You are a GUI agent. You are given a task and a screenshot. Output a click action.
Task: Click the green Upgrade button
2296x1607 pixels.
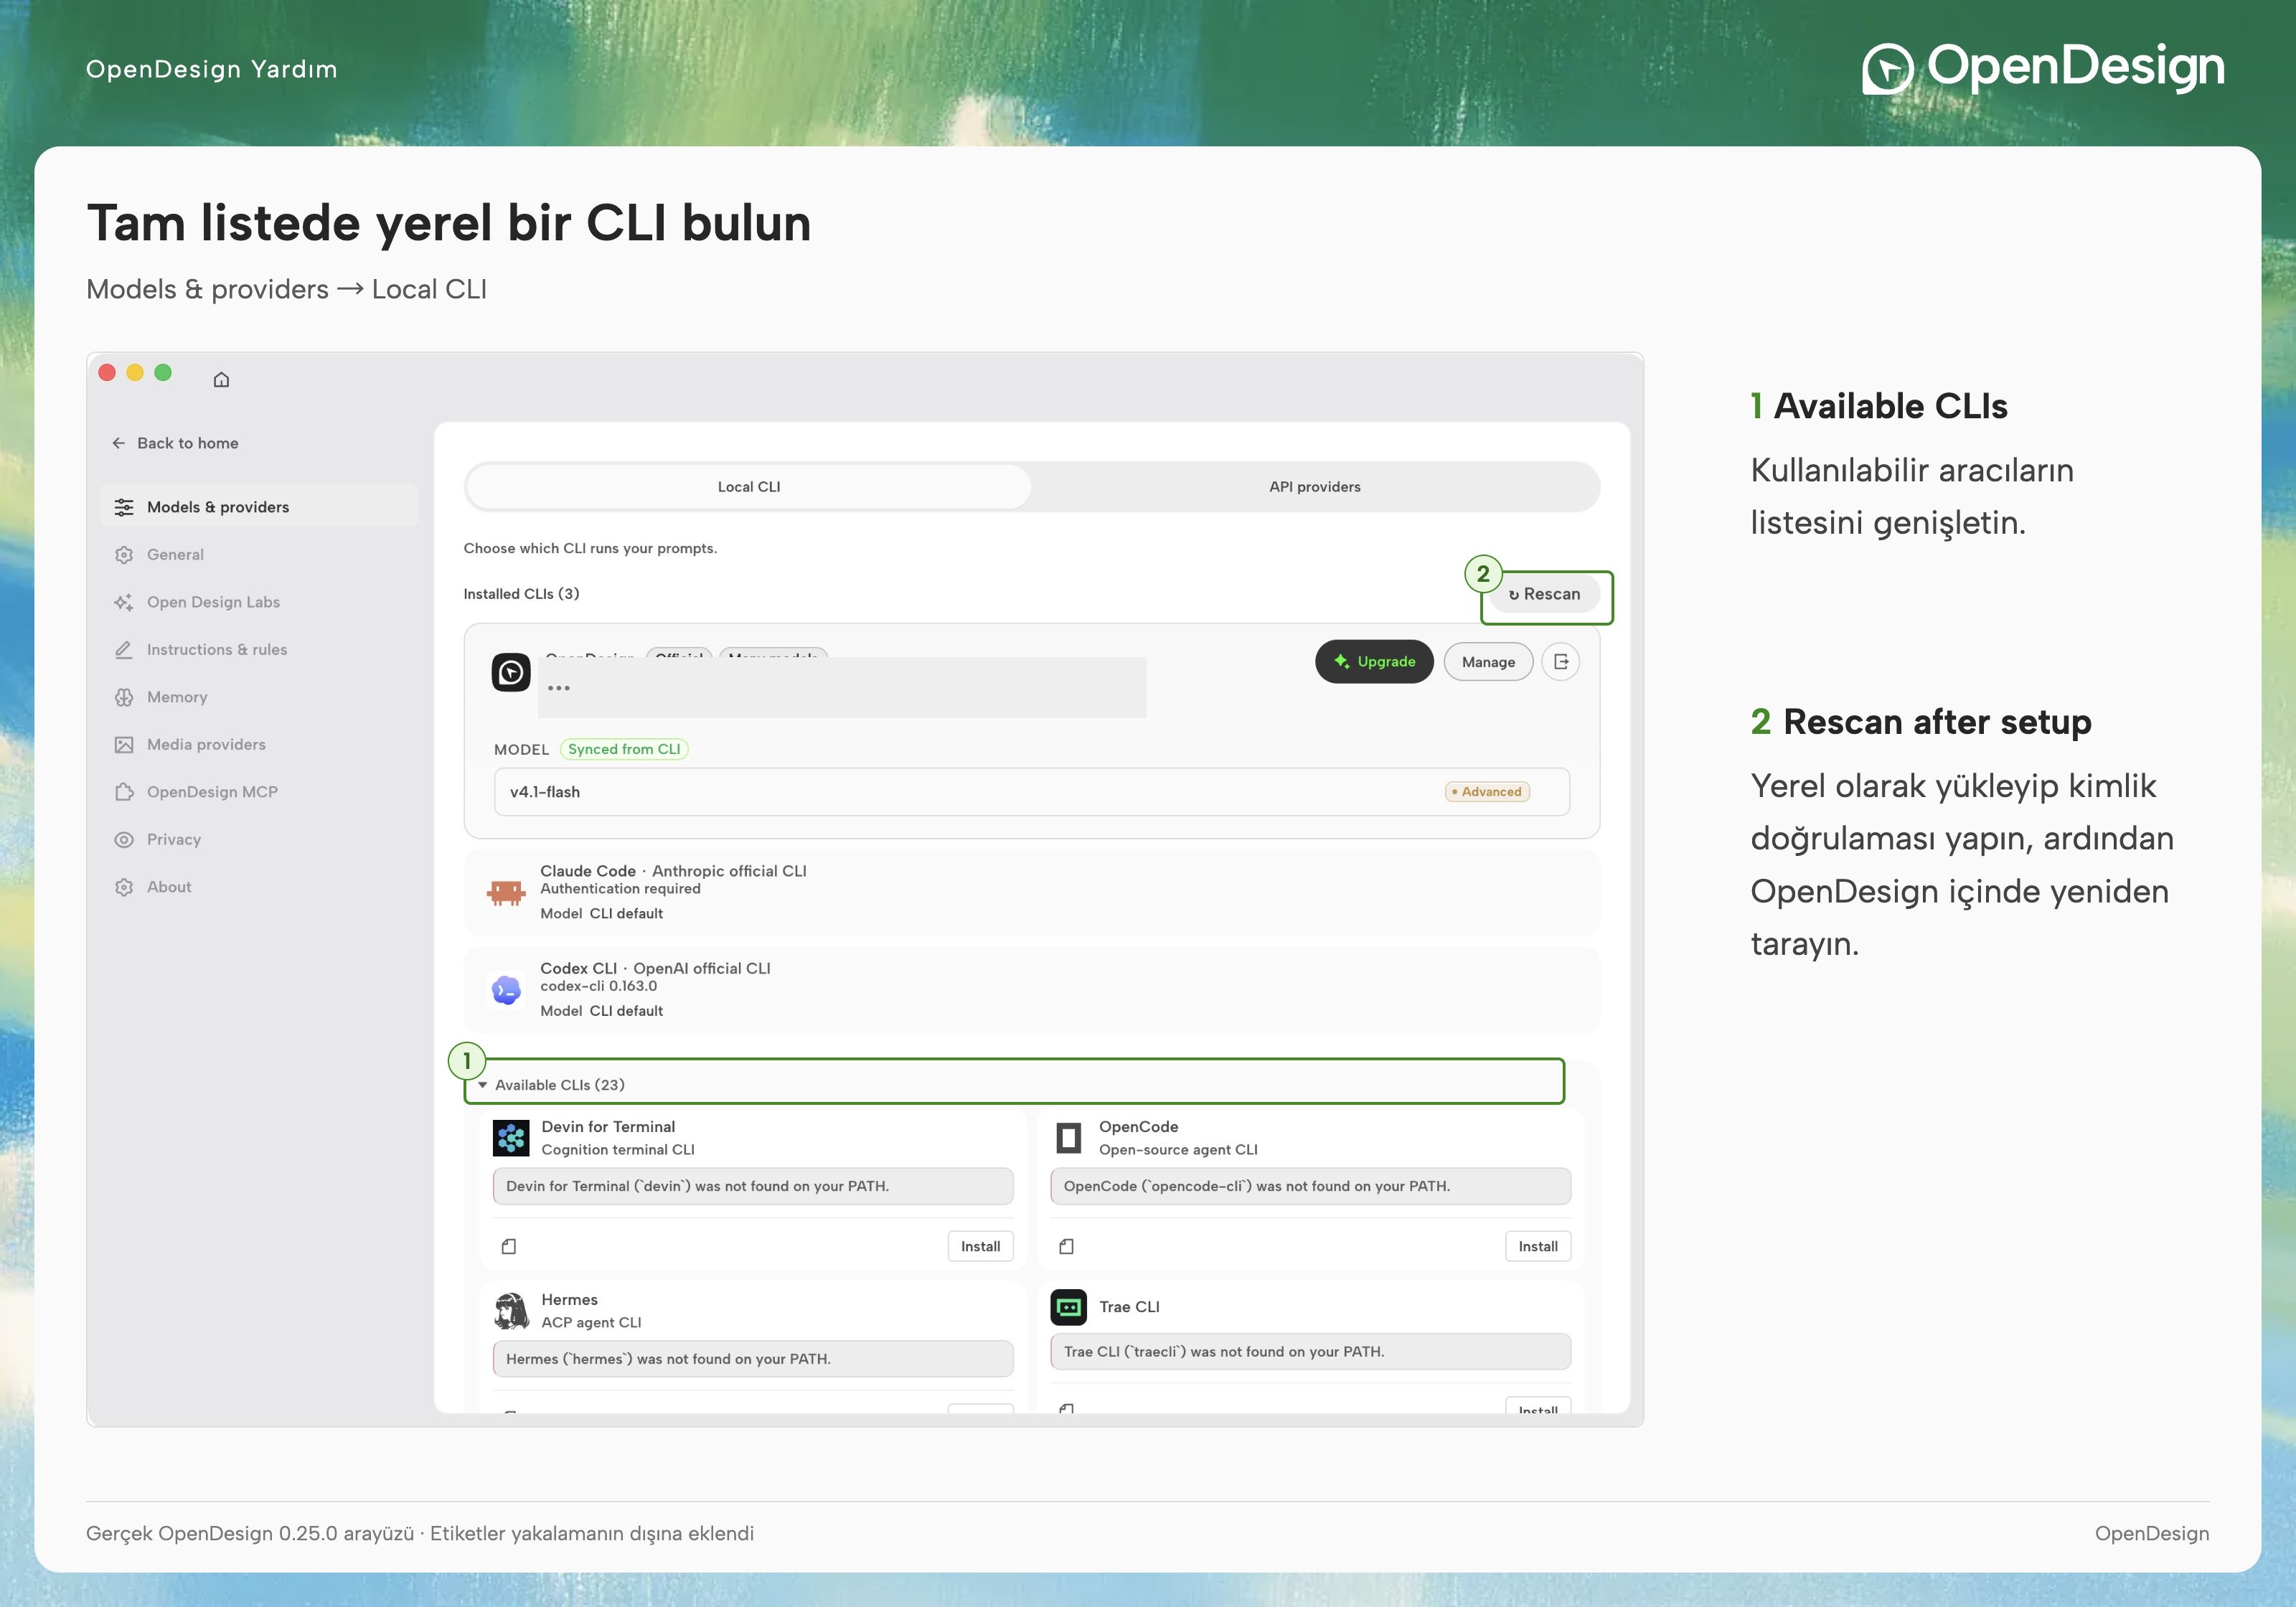coord(1374,662)
